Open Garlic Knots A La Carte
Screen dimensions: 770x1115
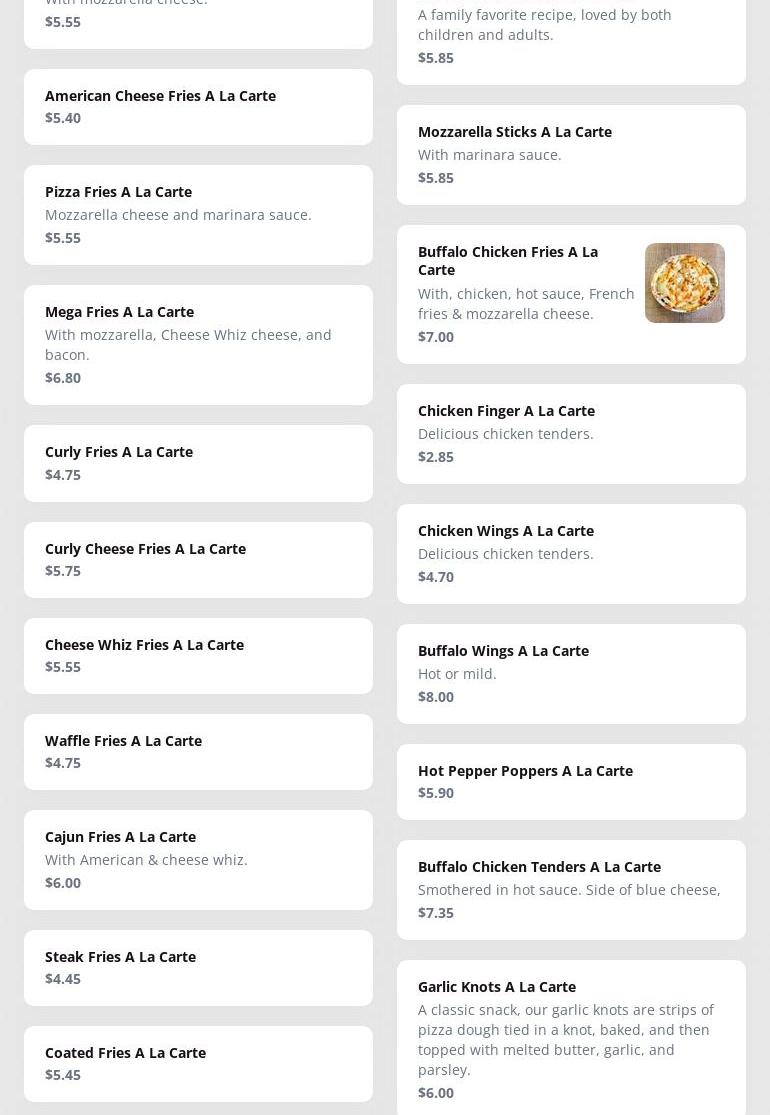(x=496, y=987)
